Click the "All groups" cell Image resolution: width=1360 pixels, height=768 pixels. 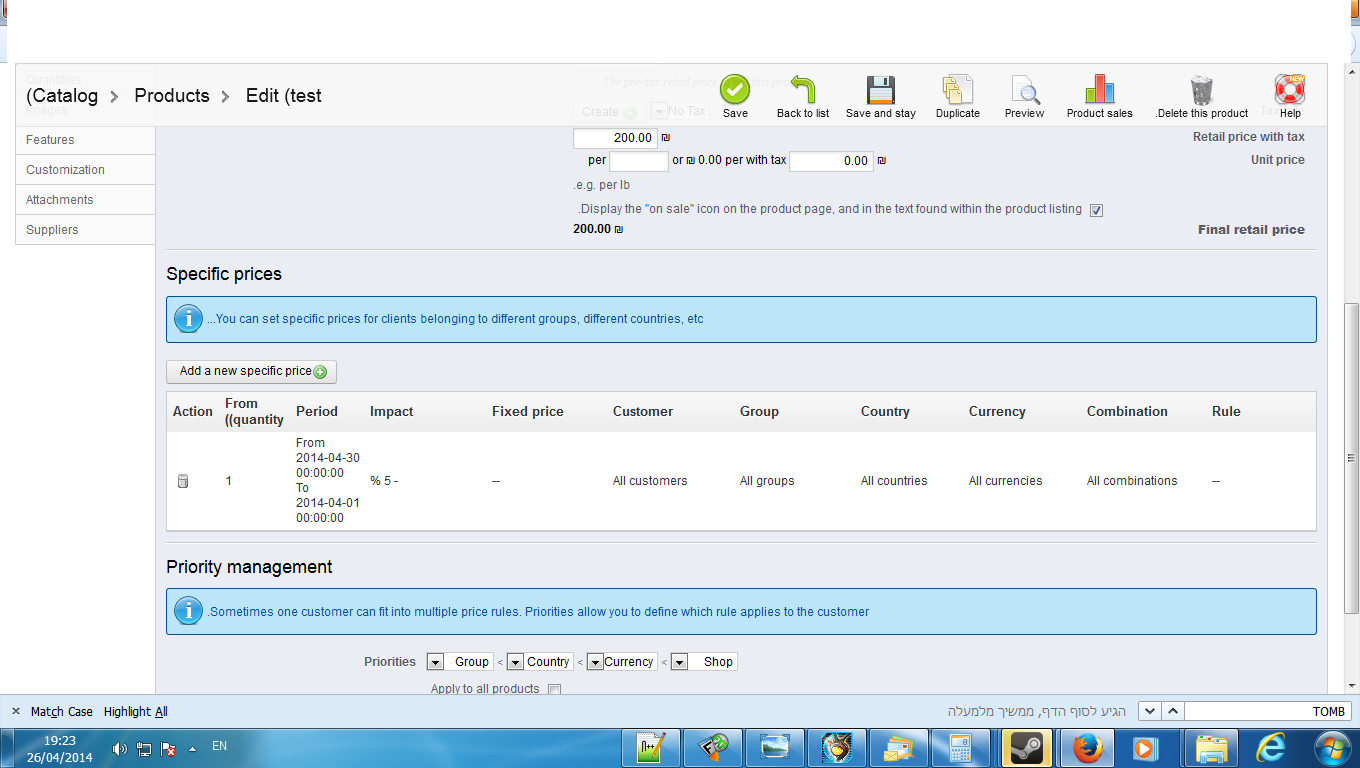pyautogui.click(x=767, y=481)
